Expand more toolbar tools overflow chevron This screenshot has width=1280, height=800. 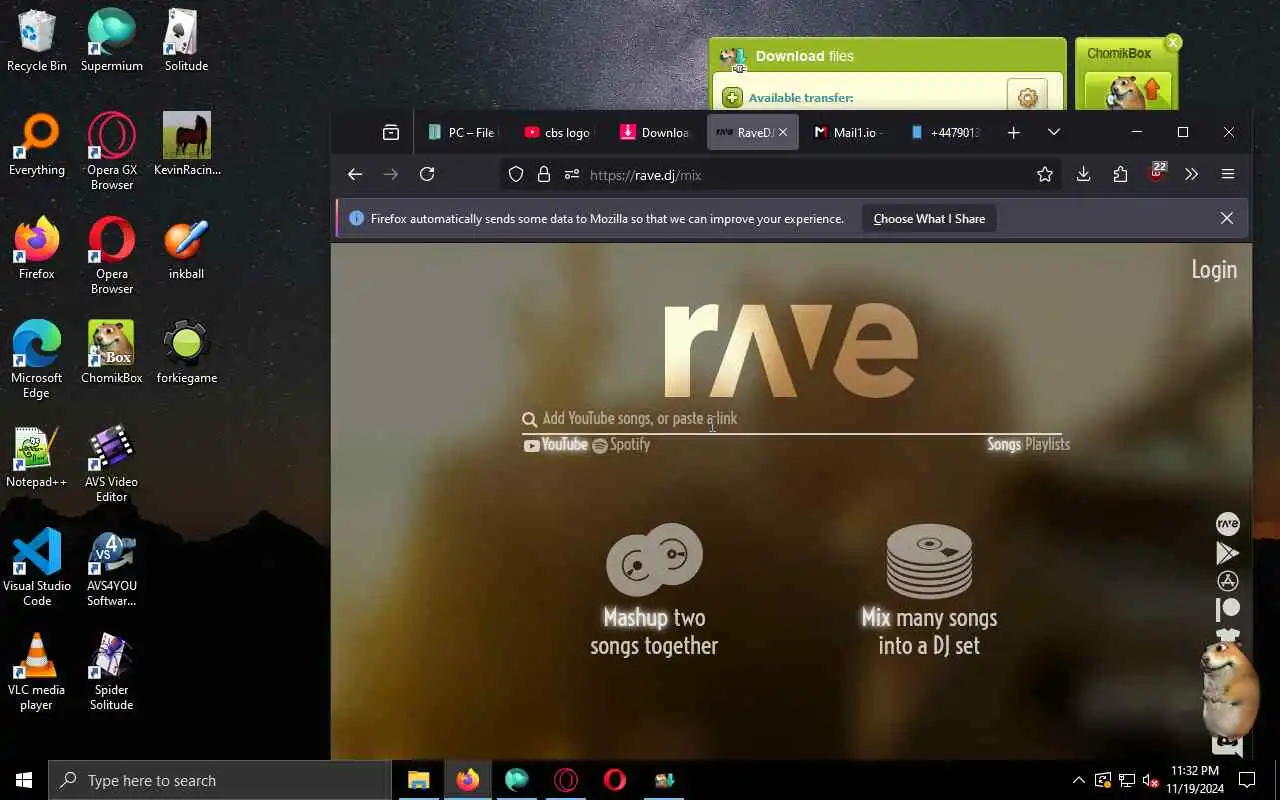[x=1191, y=174]
